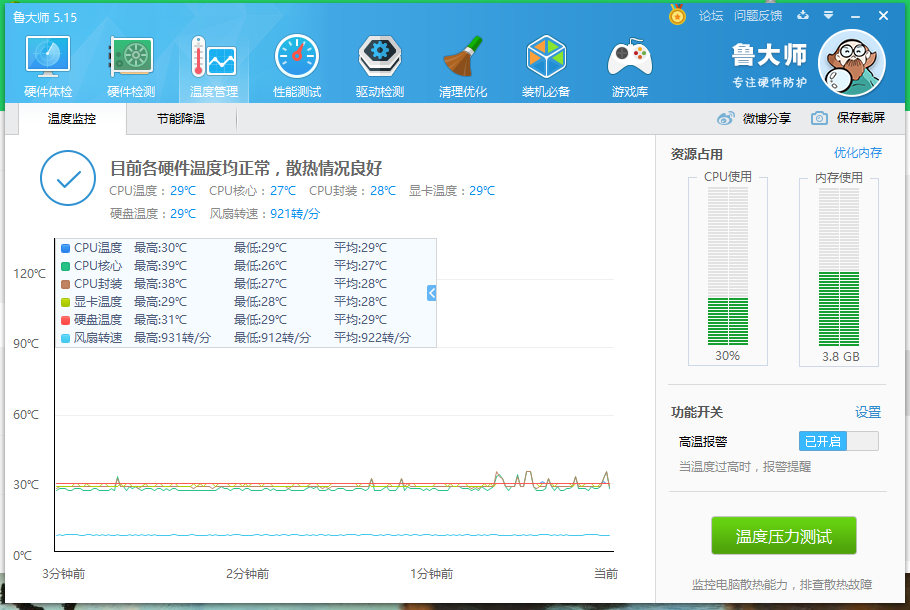Toggle 硬盘温度 red series swatch
Image resolution: width=910 pixels, height=610 pixels.
pos(66,320)
